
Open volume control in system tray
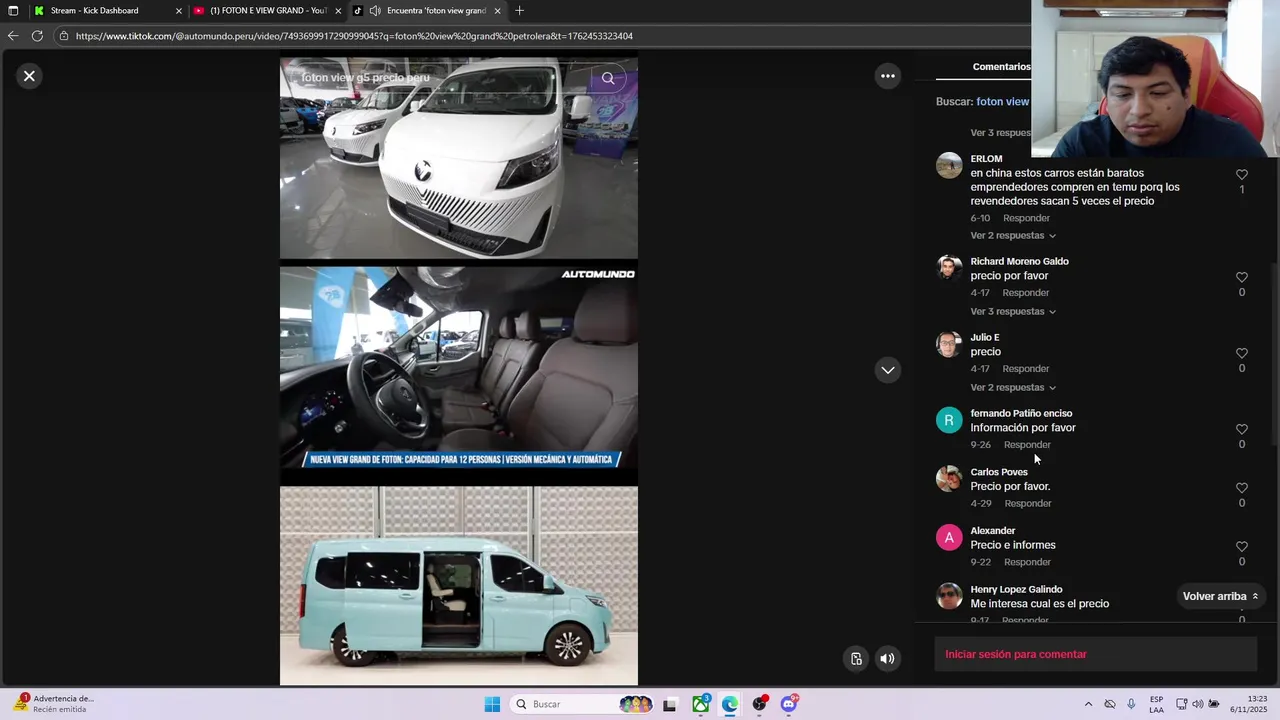click(1198, 704)
